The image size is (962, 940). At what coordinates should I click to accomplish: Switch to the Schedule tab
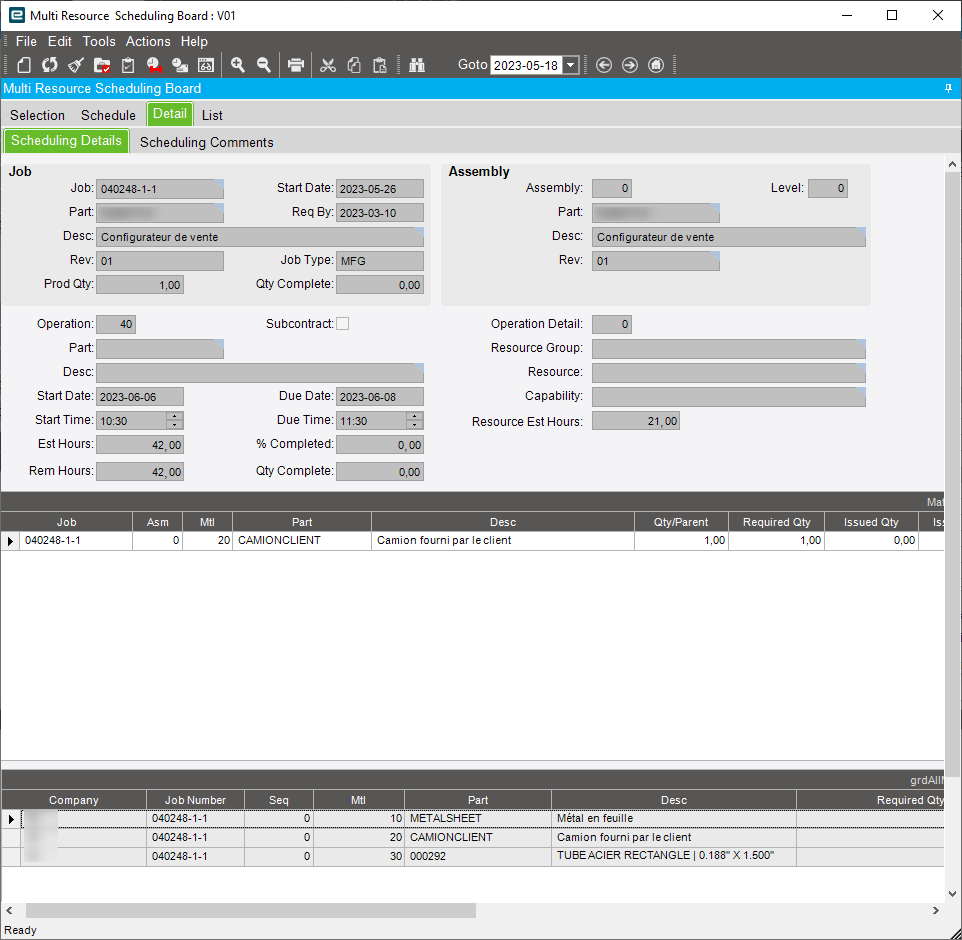tap(109, 115)
